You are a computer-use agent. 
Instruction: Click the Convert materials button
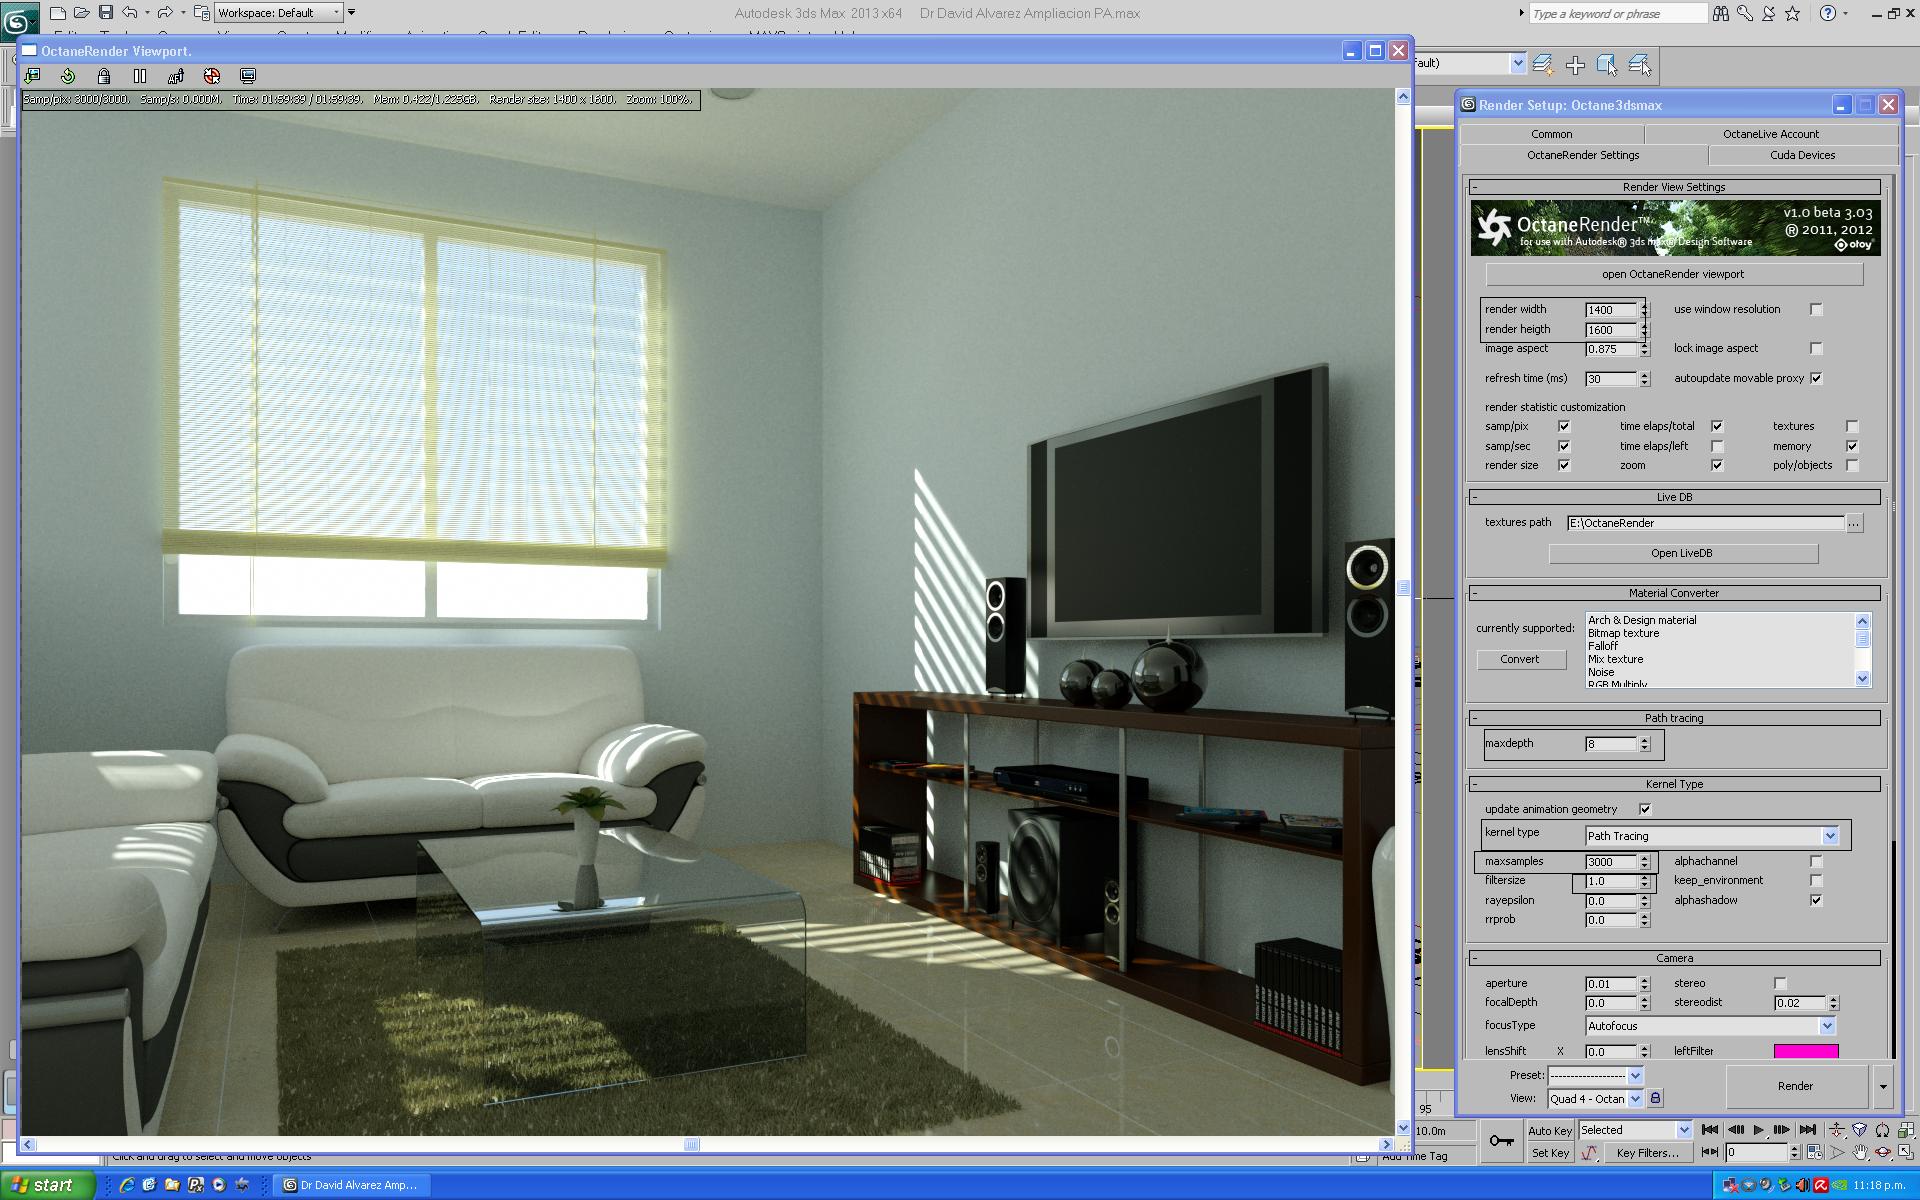click(1519, 659)
